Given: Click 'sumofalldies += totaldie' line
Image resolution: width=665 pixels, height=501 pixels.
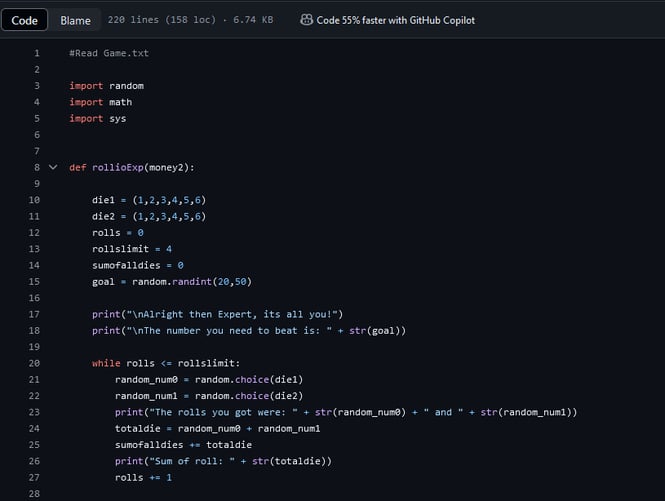Looking at the screenshot, I should point(183,445).
